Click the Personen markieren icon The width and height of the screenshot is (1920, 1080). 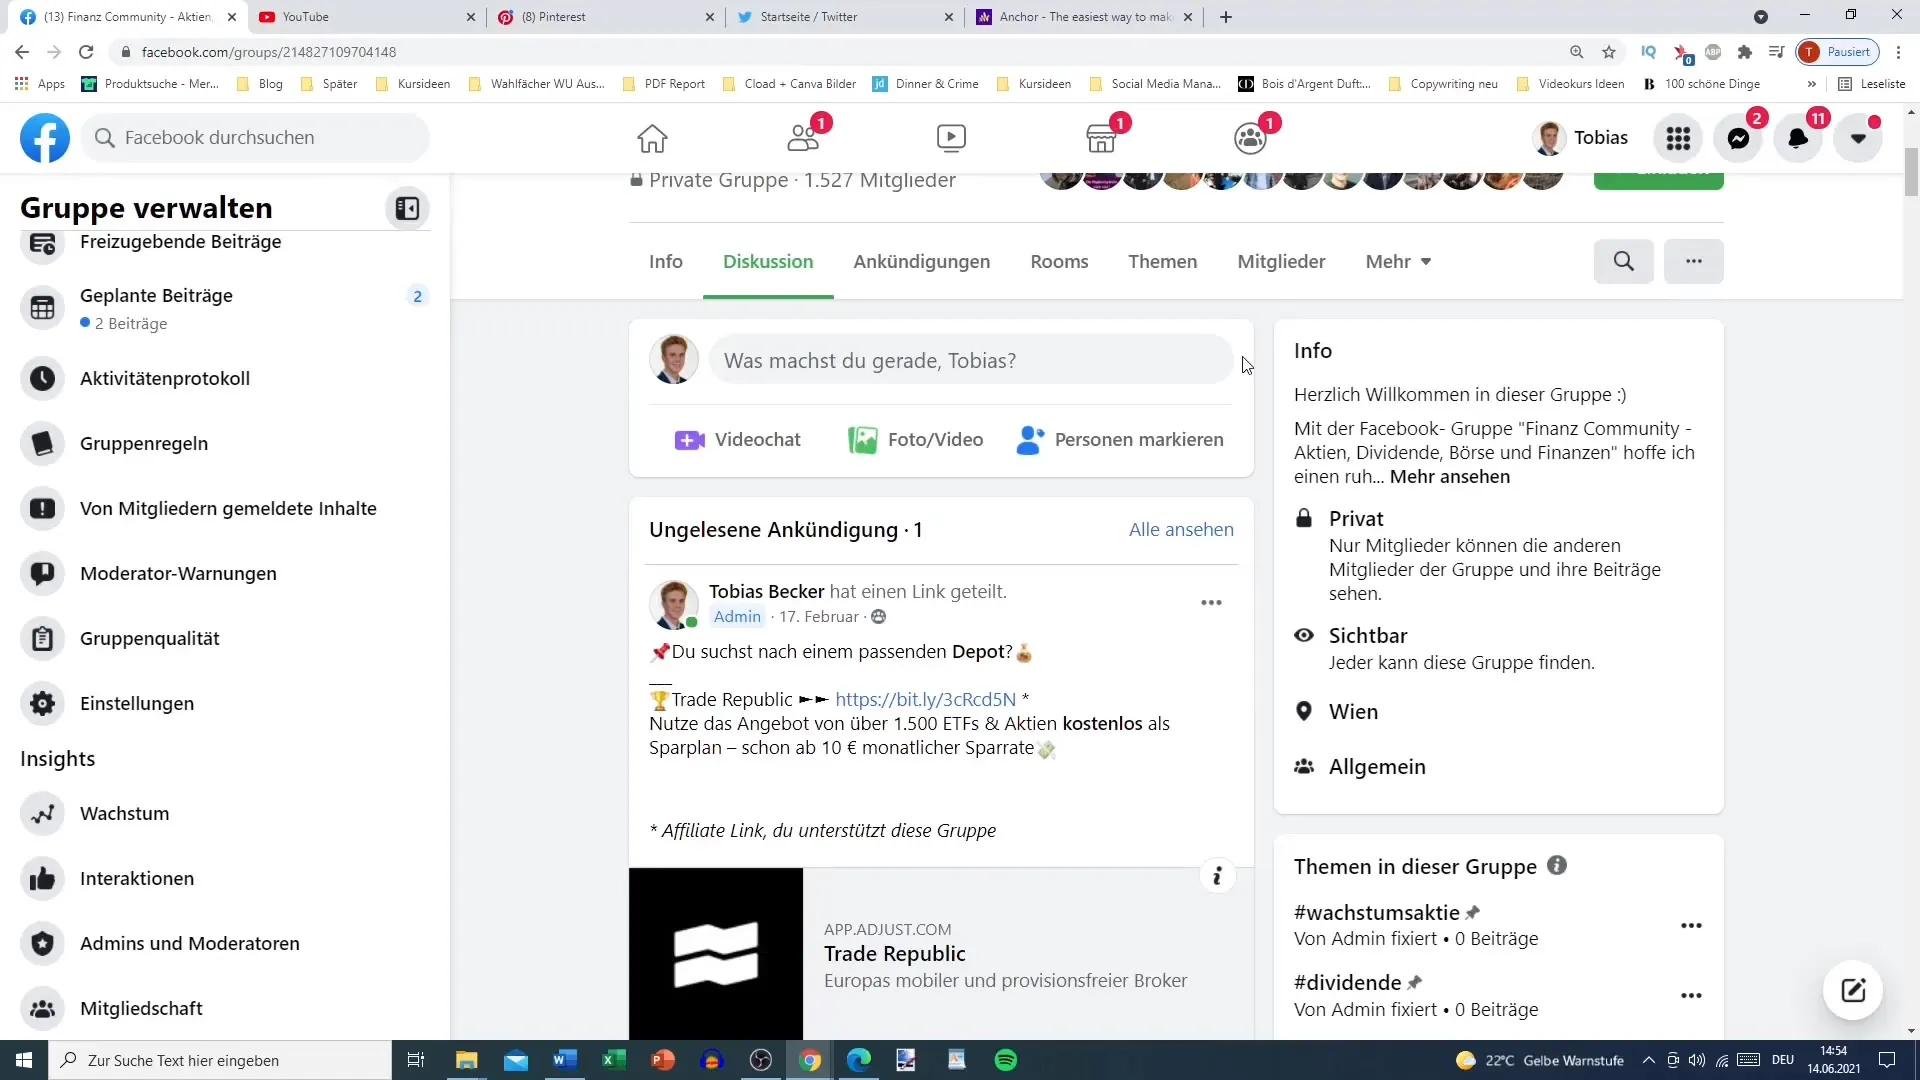[x=1031, y=439]
